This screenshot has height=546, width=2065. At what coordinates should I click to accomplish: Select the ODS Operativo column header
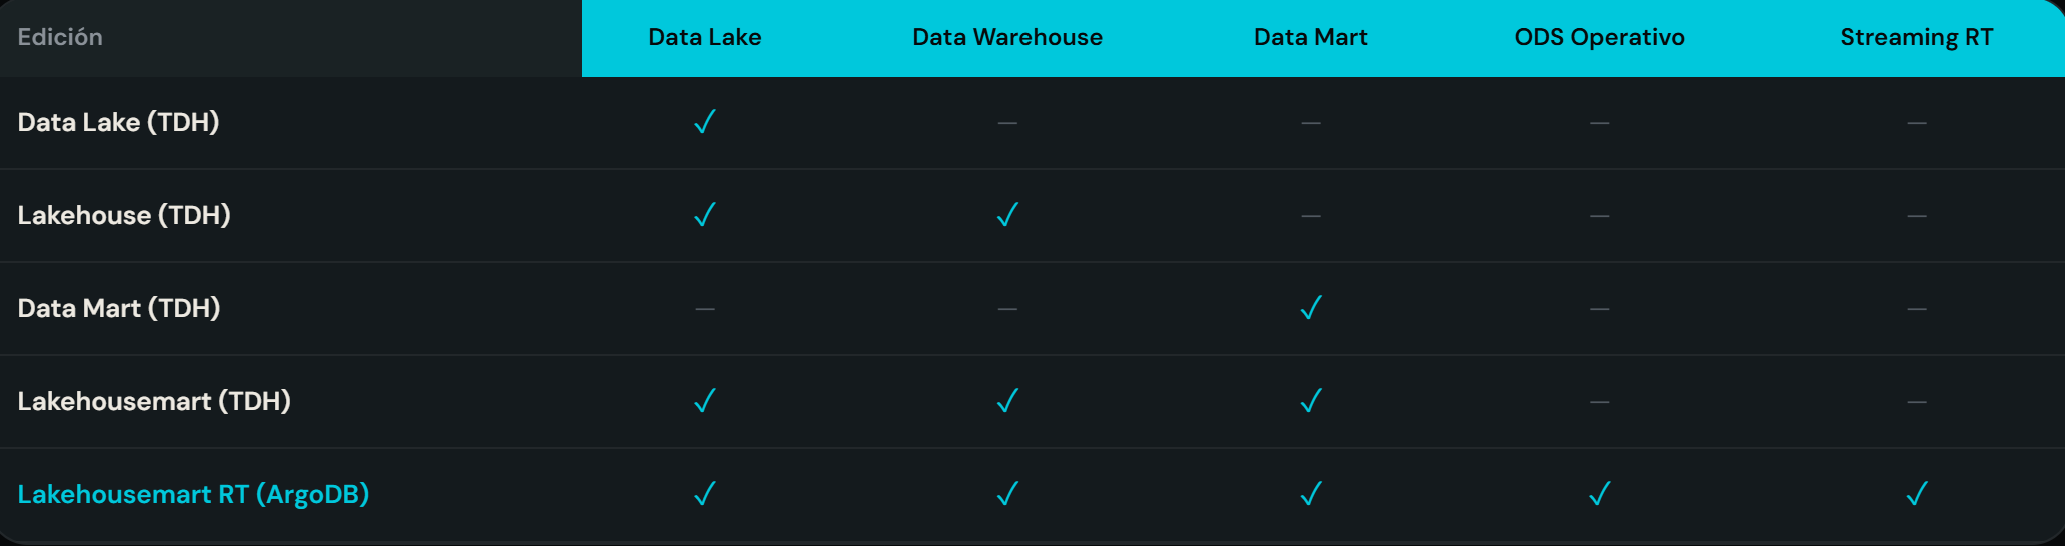pyautogui.click(x=1599, y=38)
